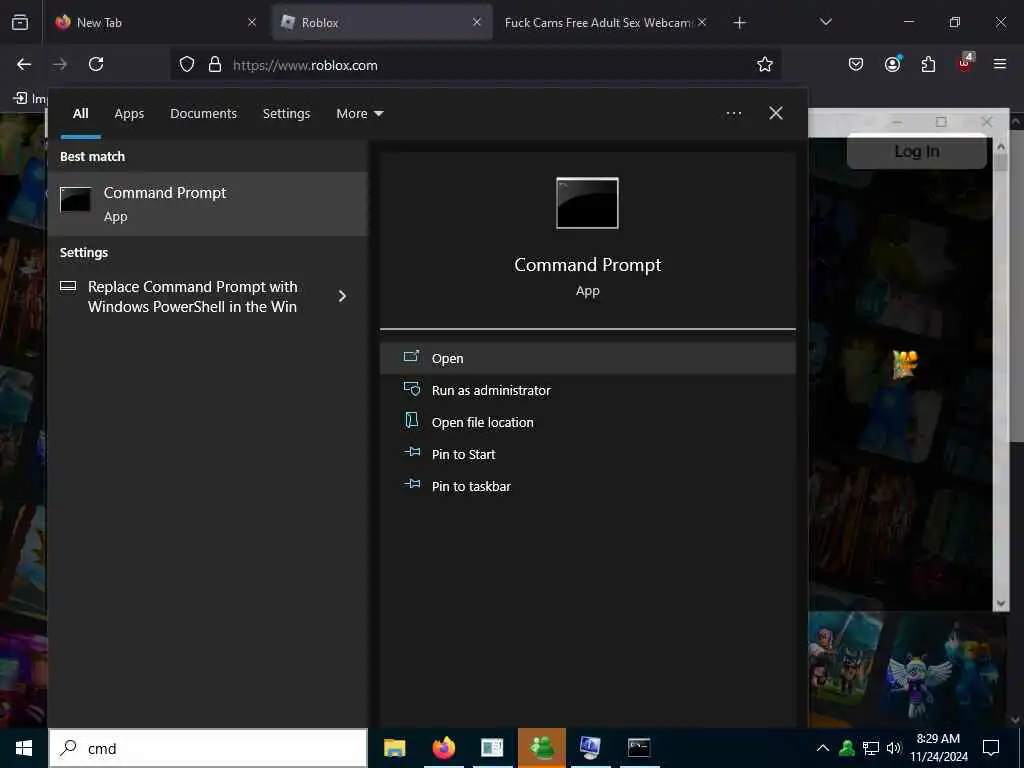Open Firefox from the taskbar
The image size is (1024, 768).
click(x=443, y=748)
